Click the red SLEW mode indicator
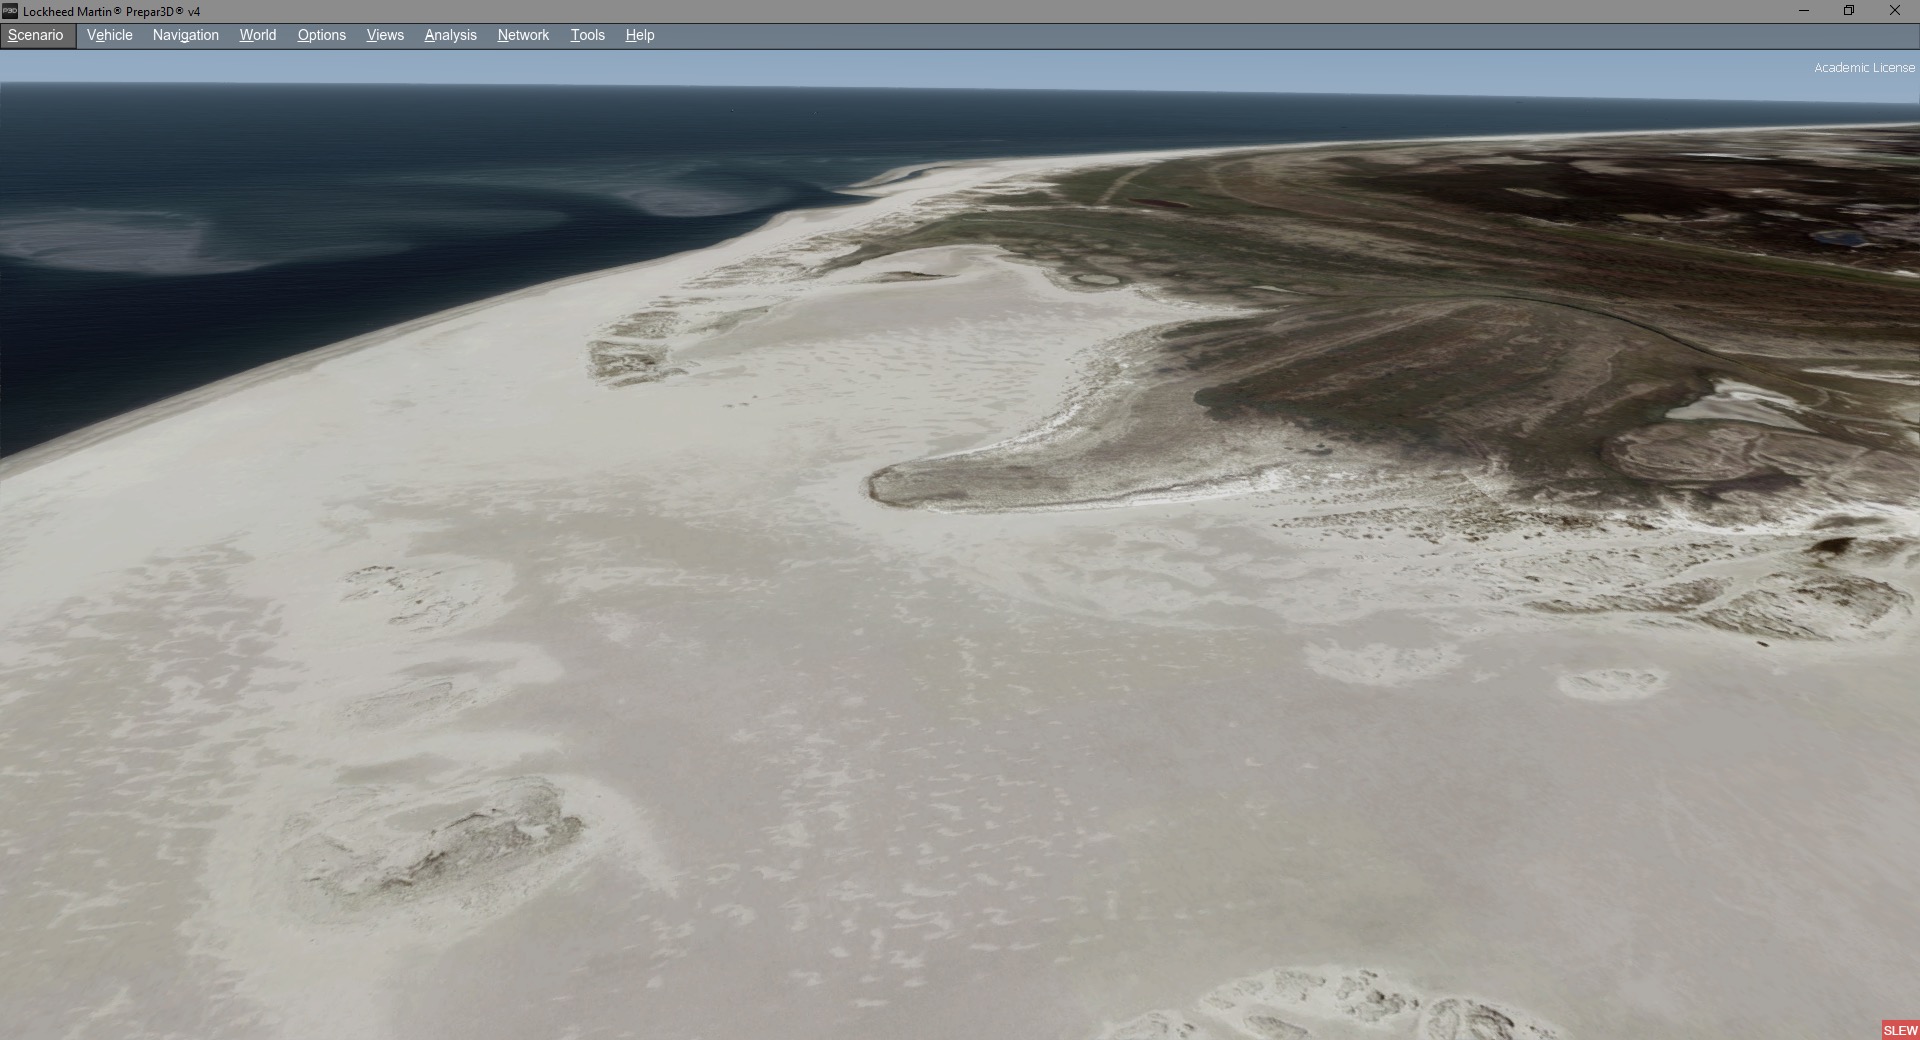 1900,1030
